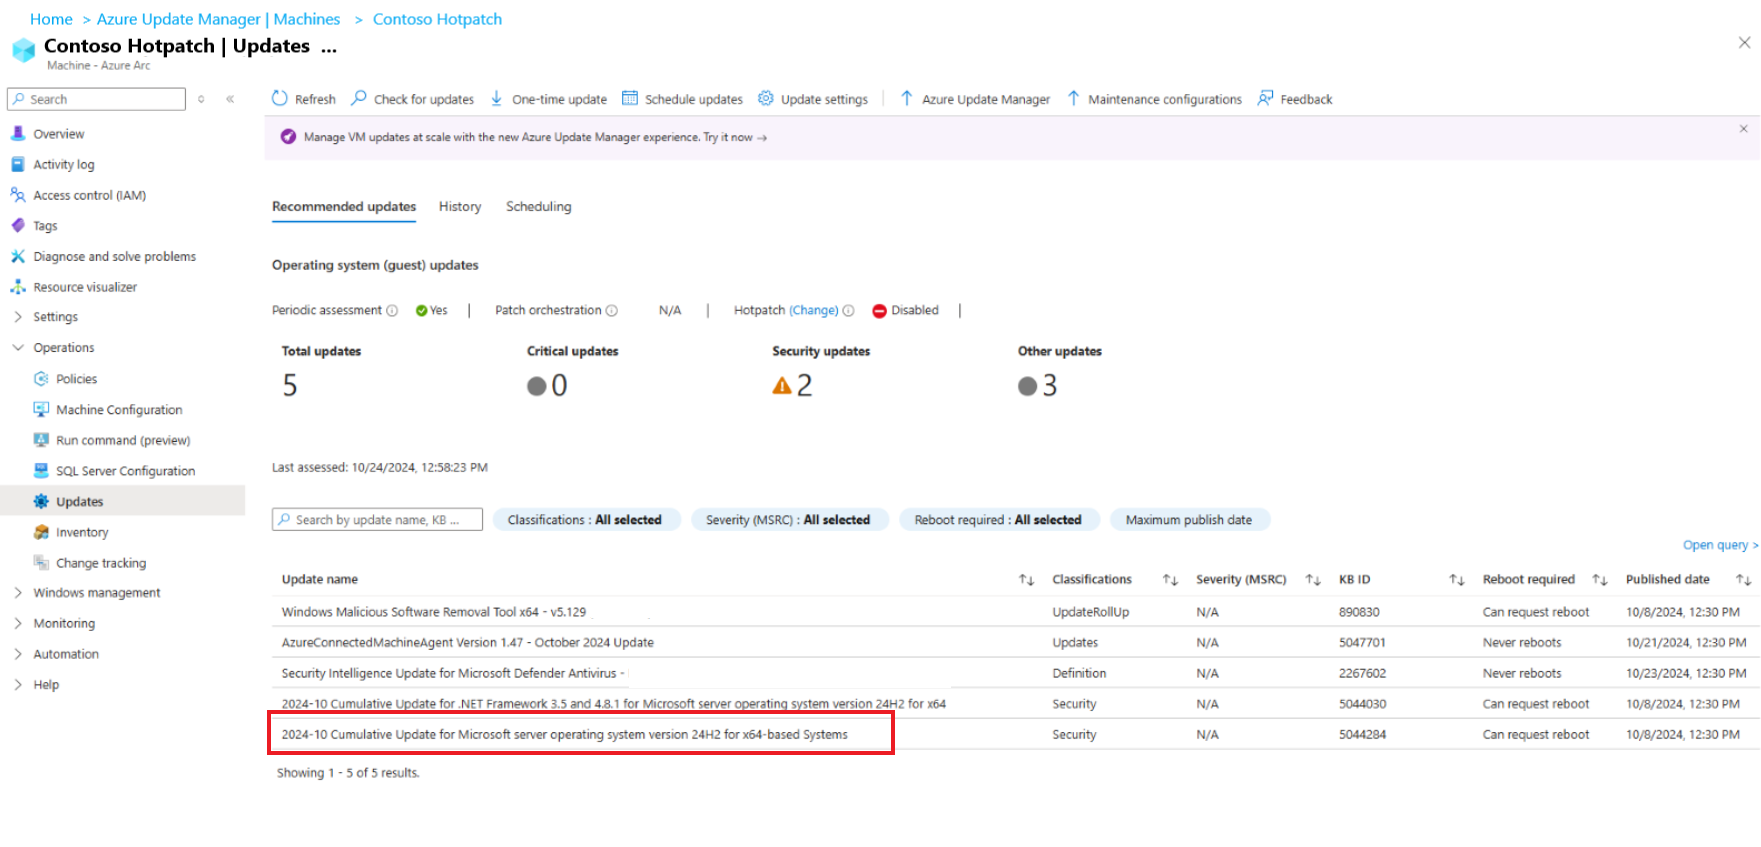
Task: Open the Reboot required filter dropdown
Action: pos(999,520)
